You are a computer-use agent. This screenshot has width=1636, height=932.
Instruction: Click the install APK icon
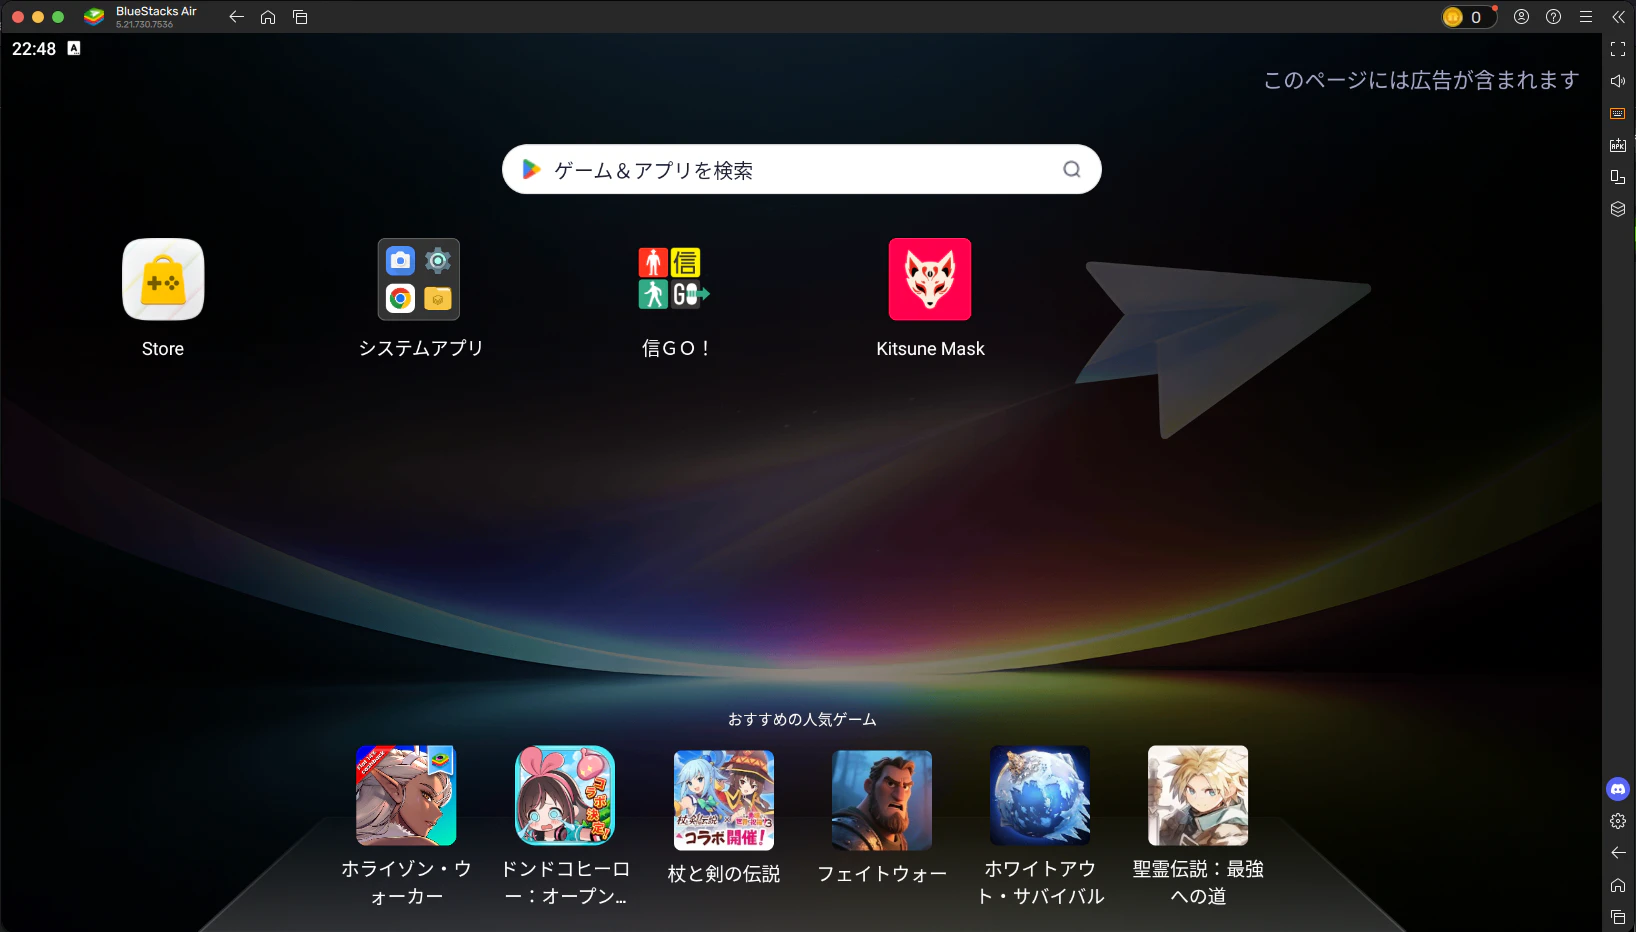point(1618,145)
